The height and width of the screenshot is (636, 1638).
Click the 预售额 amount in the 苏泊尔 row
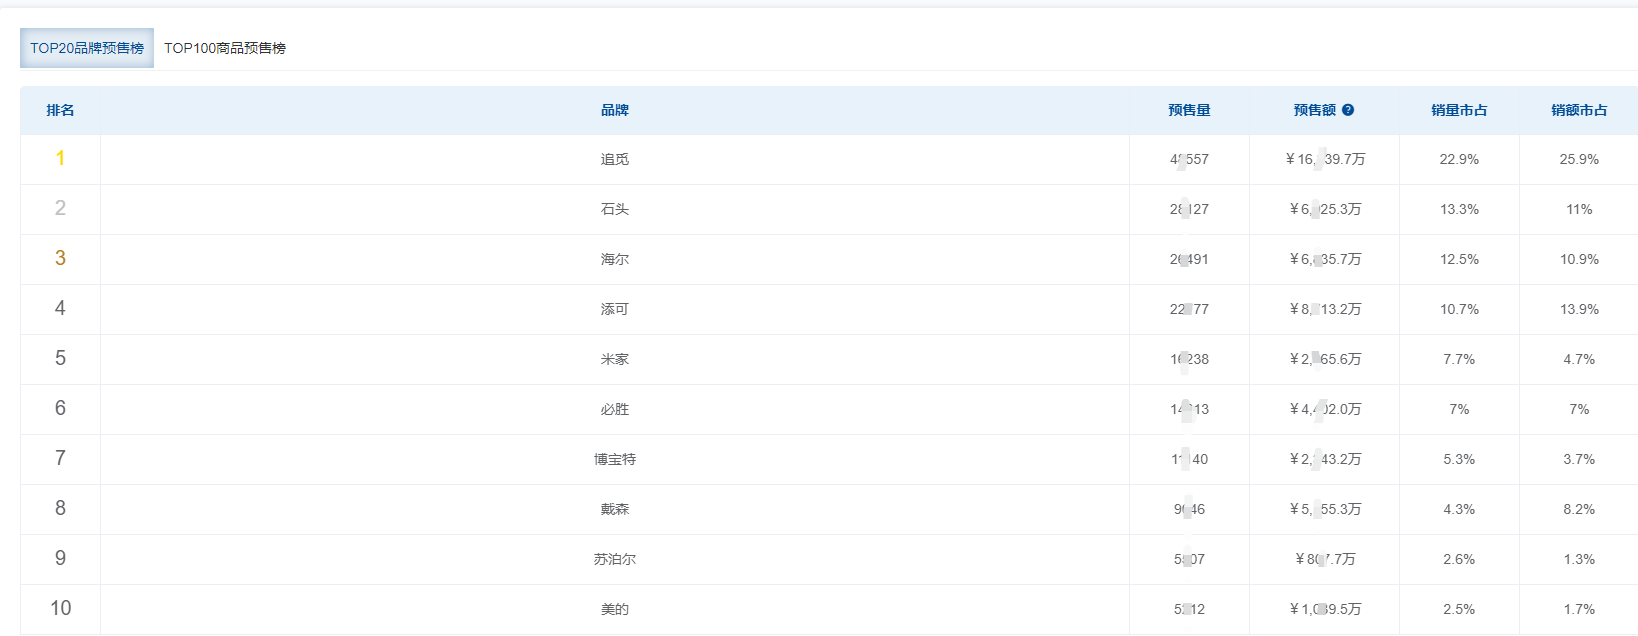tap(1325, 559)
